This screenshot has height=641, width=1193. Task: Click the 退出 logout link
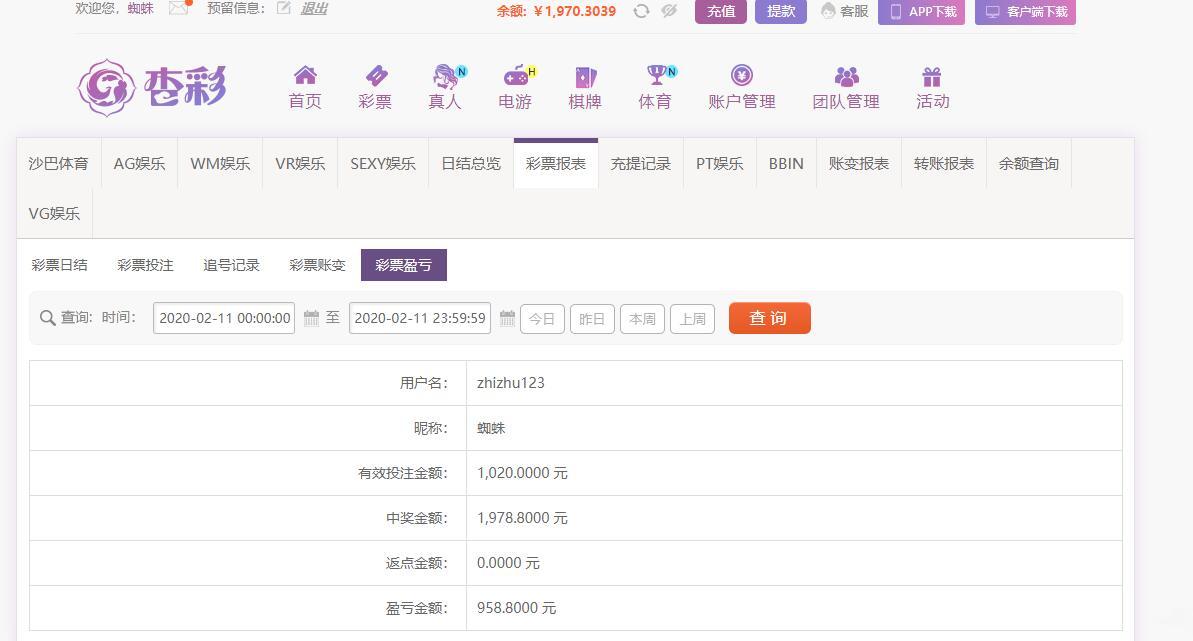(x=314, y=8)
